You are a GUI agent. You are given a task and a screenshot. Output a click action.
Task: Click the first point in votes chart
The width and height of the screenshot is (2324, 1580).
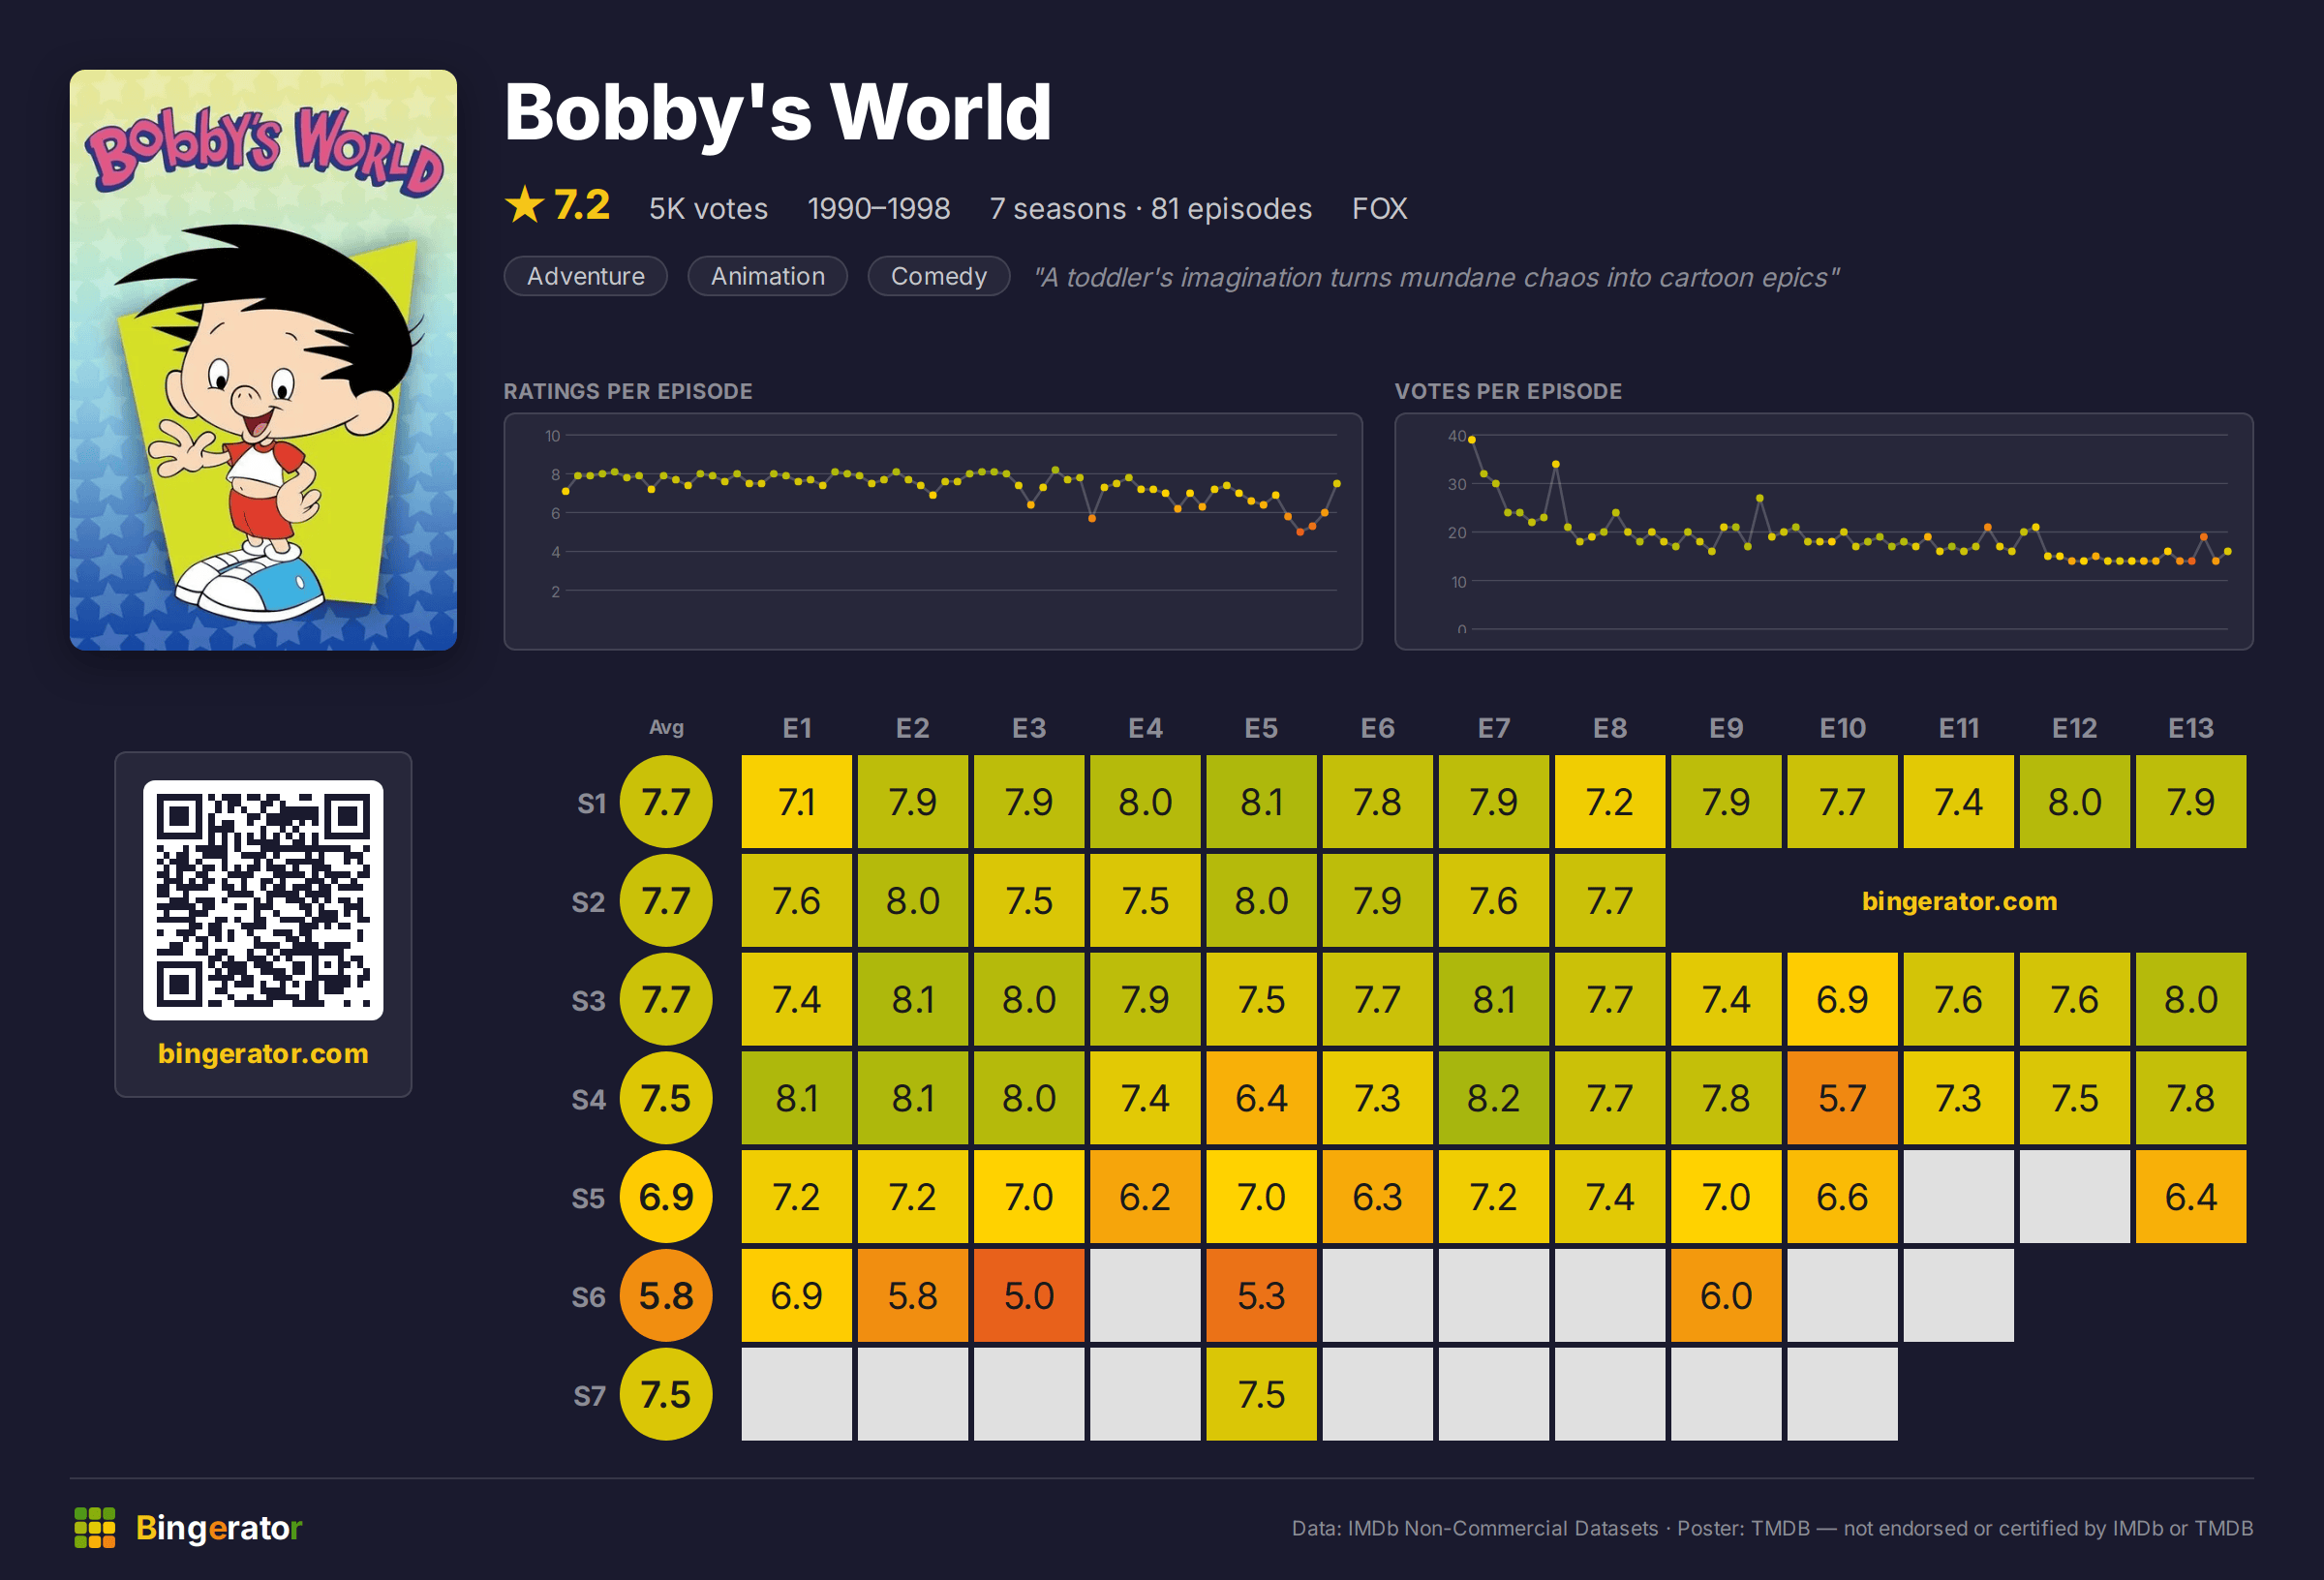[x=1472, y=440]
